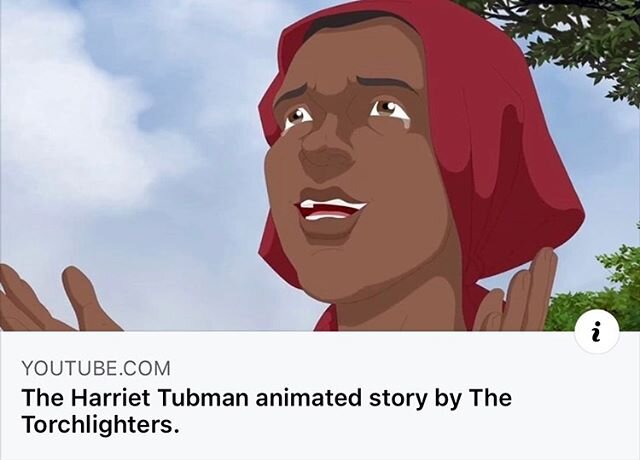Click the YOUTUBE.COM source label
The image size is (640, 460).
96,368
